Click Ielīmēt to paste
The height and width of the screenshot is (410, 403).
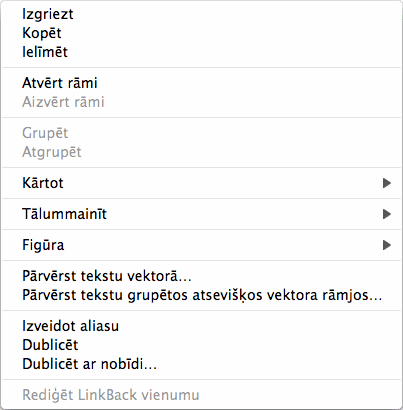(201, 52)
